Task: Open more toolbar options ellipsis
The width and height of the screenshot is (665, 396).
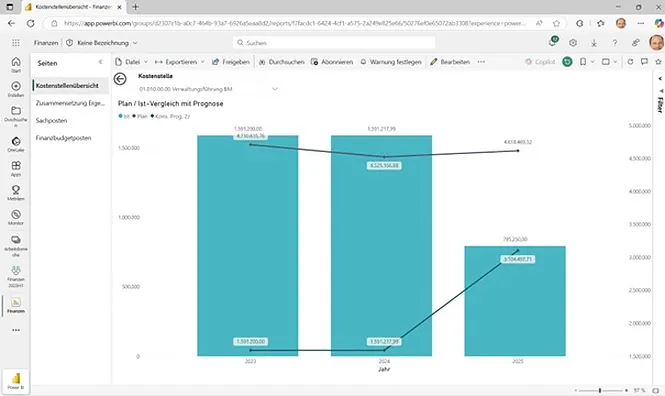Action: [x=481, y=62]
